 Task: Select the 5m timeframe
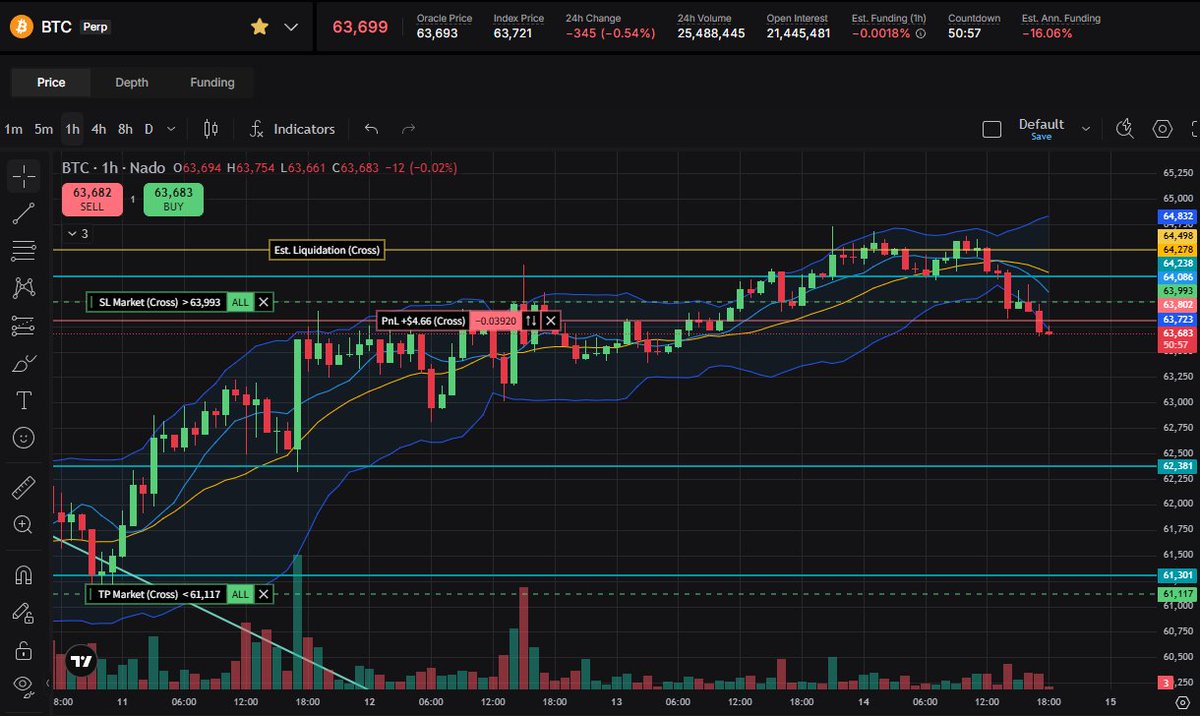pos(43,128)
